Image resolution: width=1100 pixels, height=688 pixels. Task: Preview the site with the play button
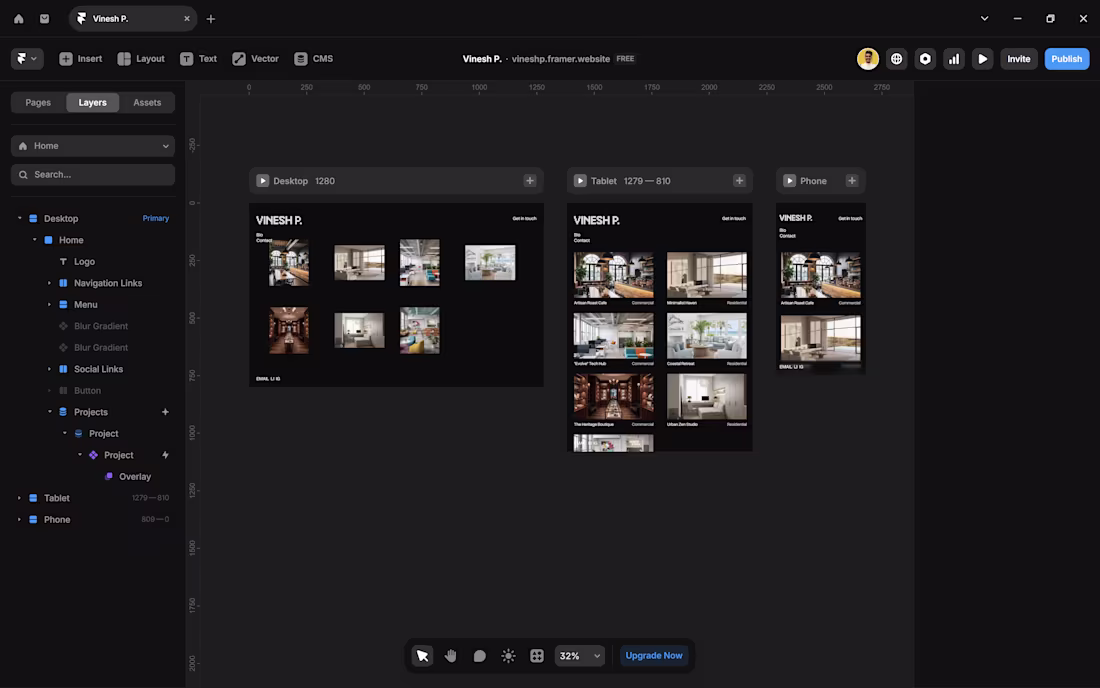(x=983, y=58)
